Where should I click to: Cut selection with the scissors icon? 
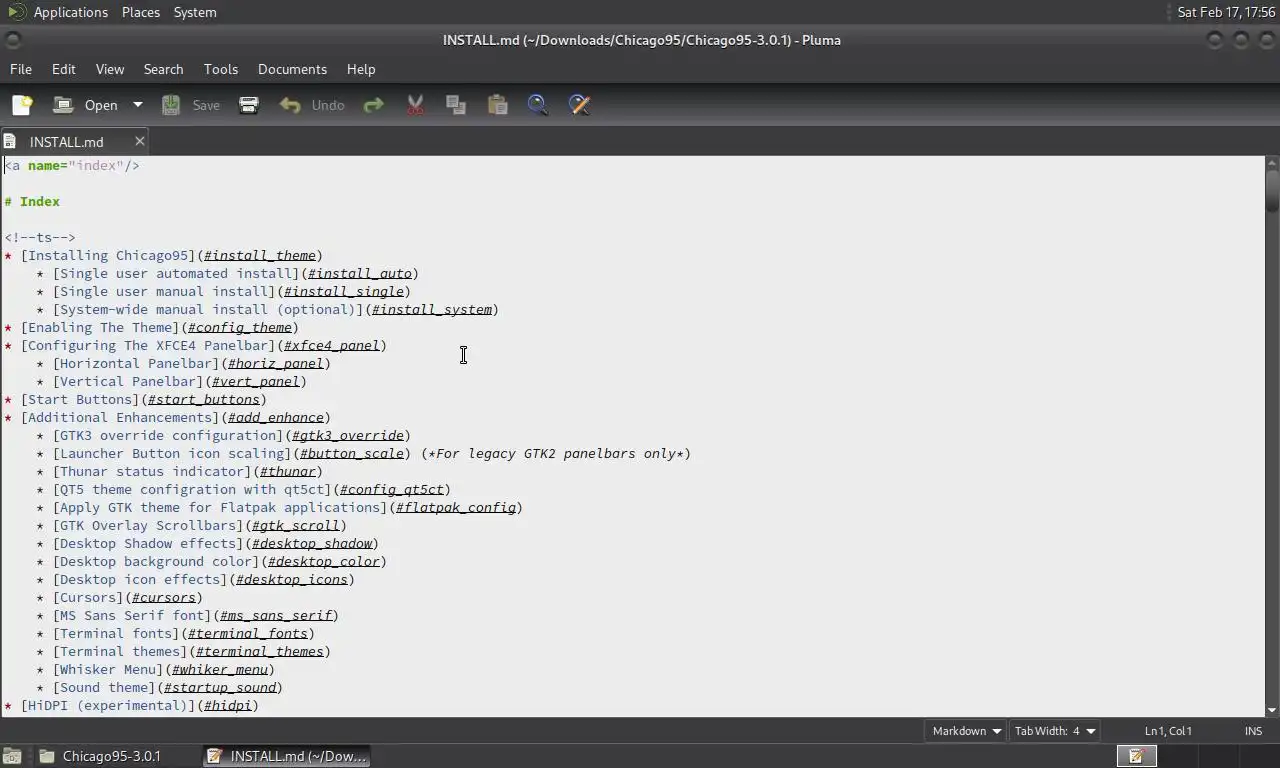[x=415, y=105]
